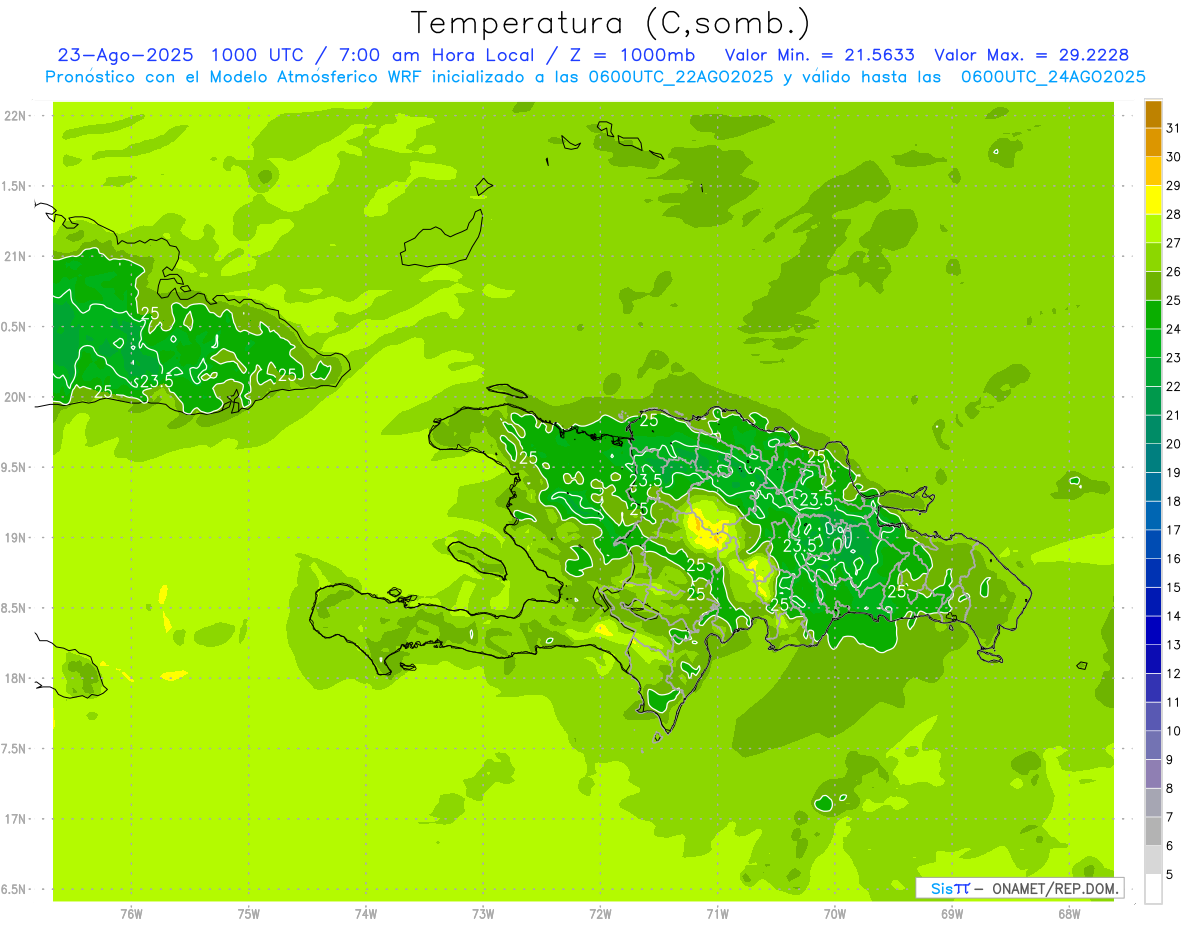The width and height of the screenshot is (1200, 927).
Task: Click the title 'Temperatura (C,somb.)'
Action: (610, 23)
